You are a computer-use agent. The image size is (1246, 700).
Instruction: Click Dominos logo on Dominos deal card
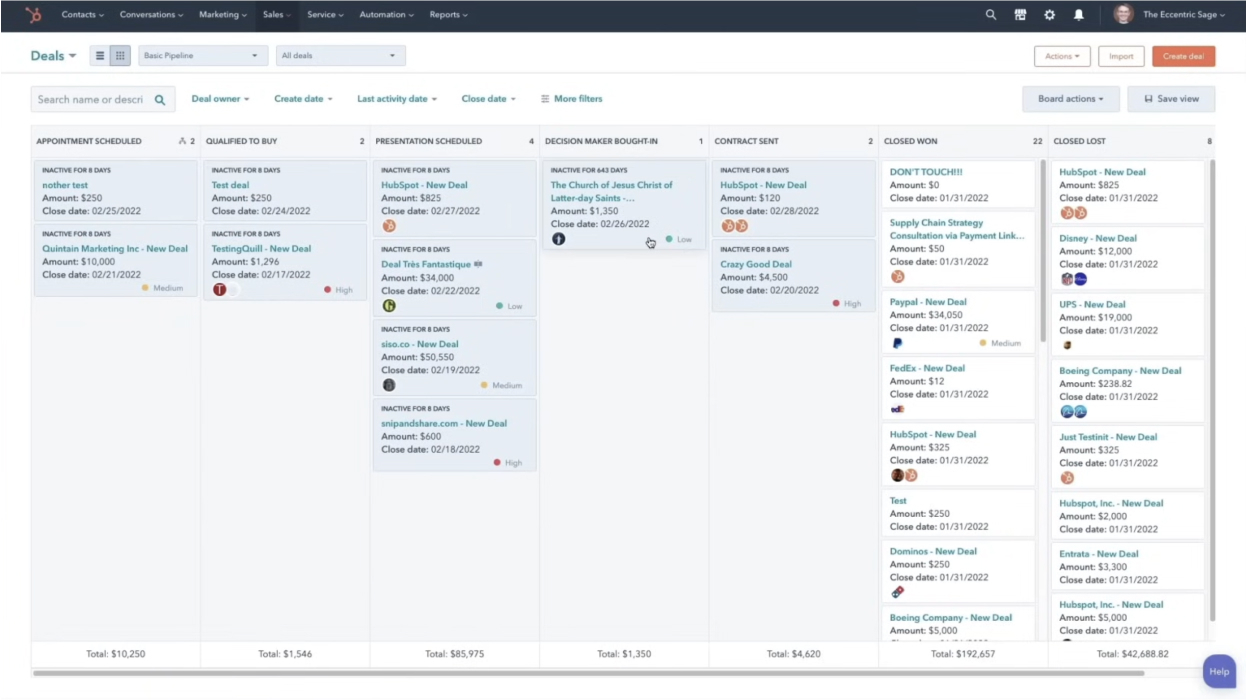897,592
